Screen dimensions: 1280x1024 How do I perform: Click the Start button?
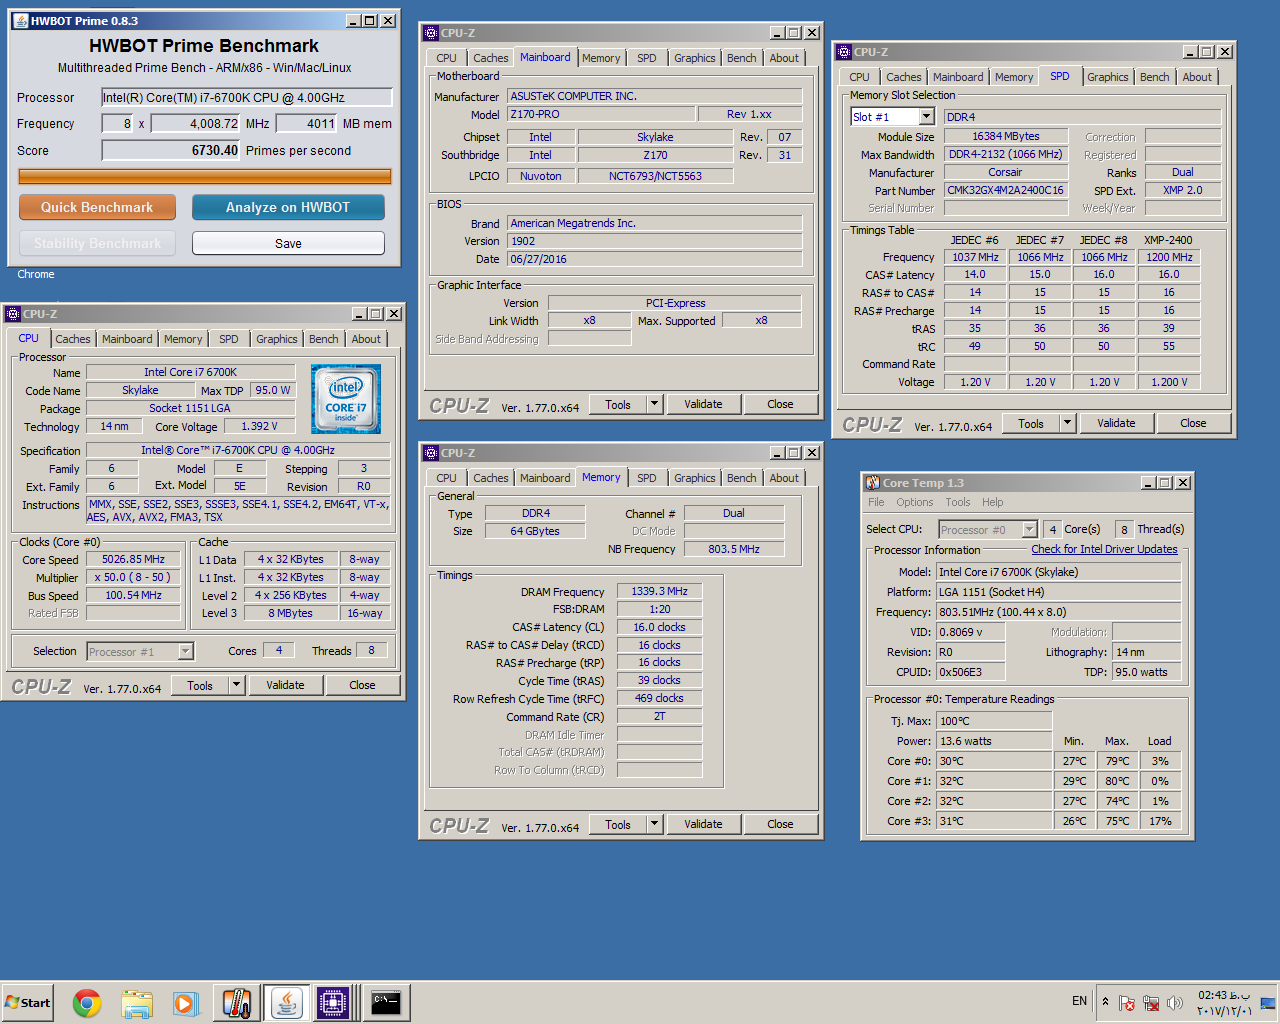pos(28,1002)
